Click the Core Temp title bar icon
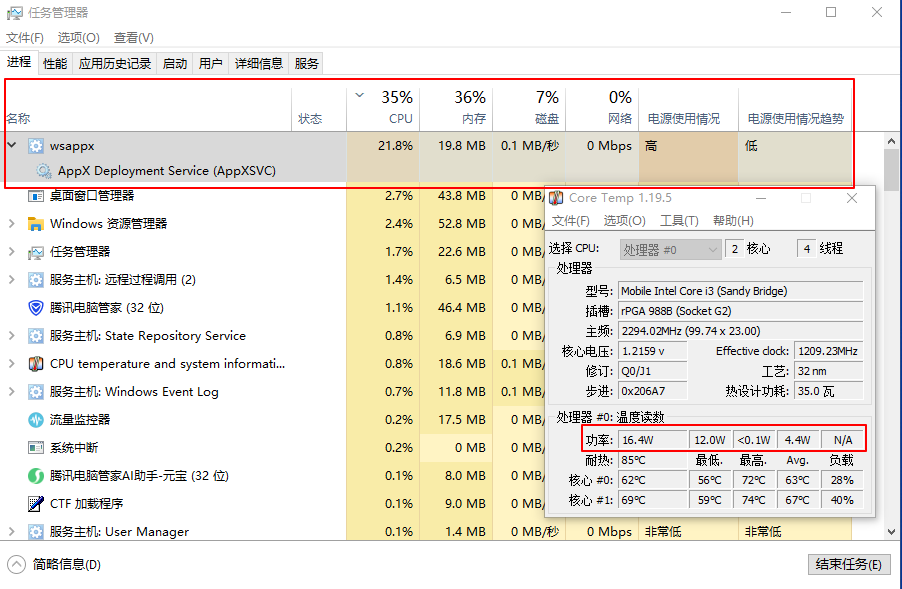This screenshot has height=589, width=902. 556,198
